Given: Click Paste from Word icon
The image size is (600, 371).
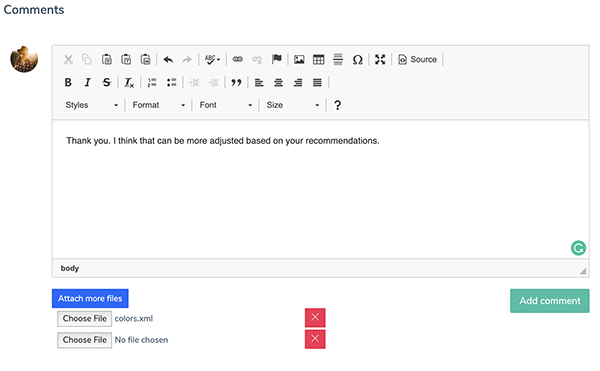Looking at the screenshot, I should 145,59.
